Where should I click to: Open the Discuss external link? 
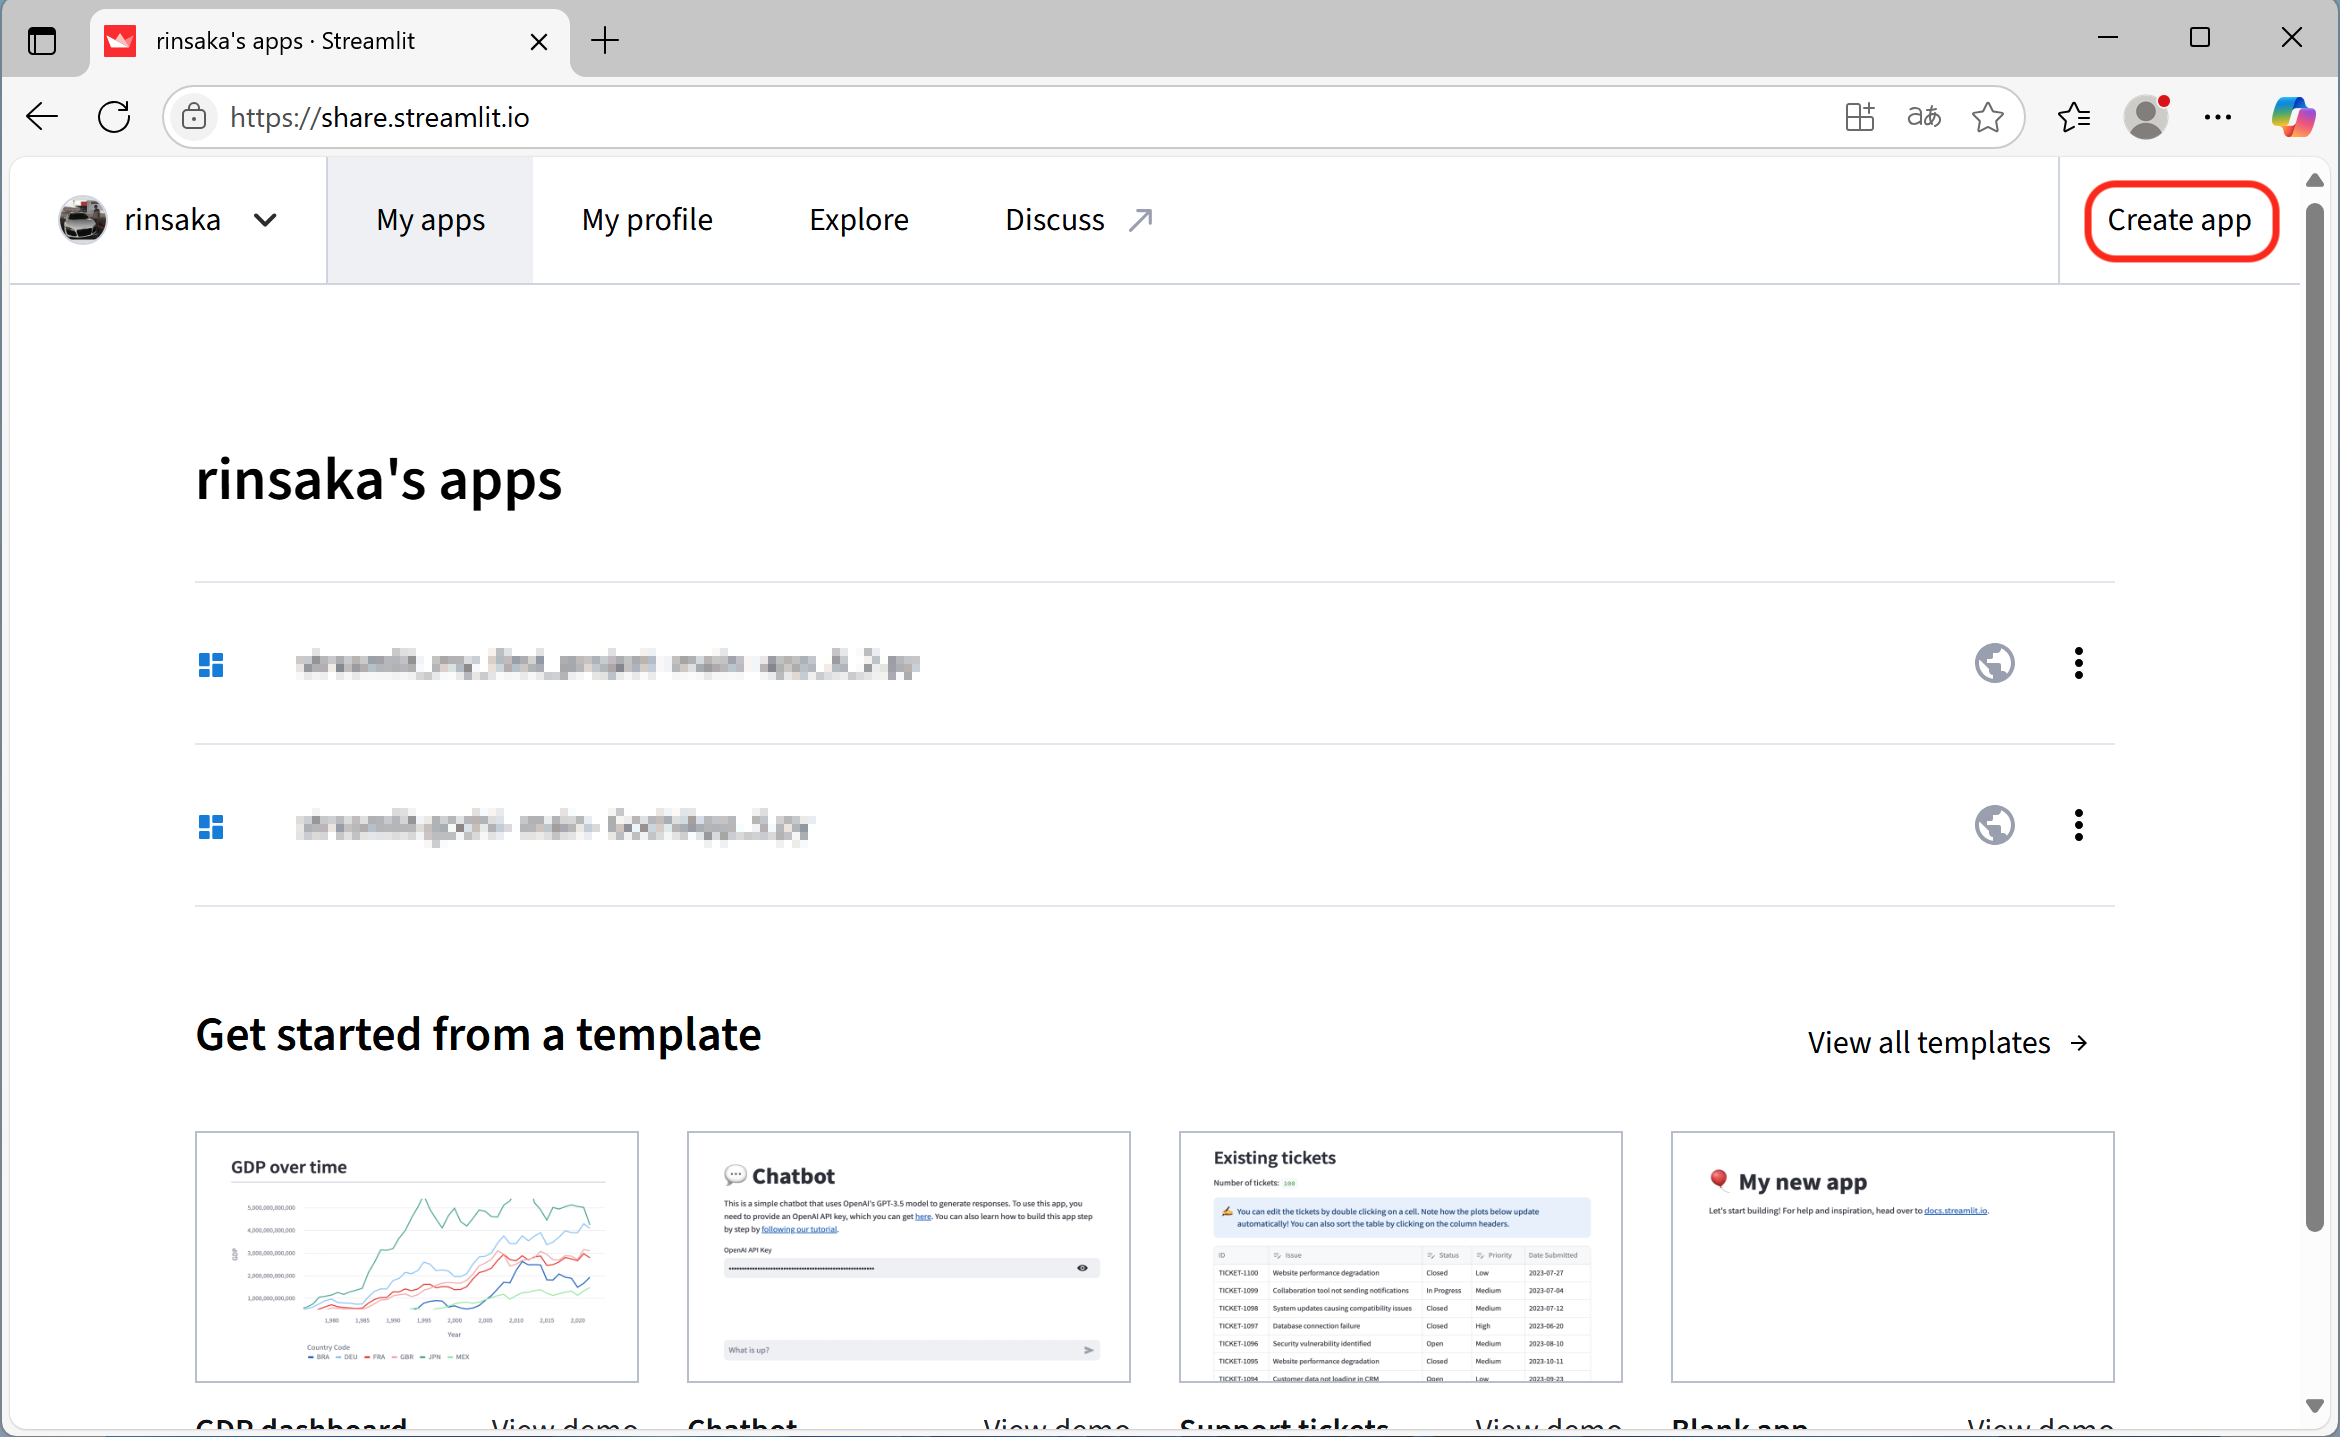click(1079, 220)
